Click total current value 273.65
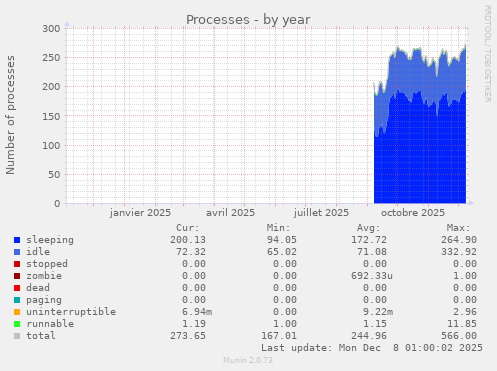 coord(188,336)
